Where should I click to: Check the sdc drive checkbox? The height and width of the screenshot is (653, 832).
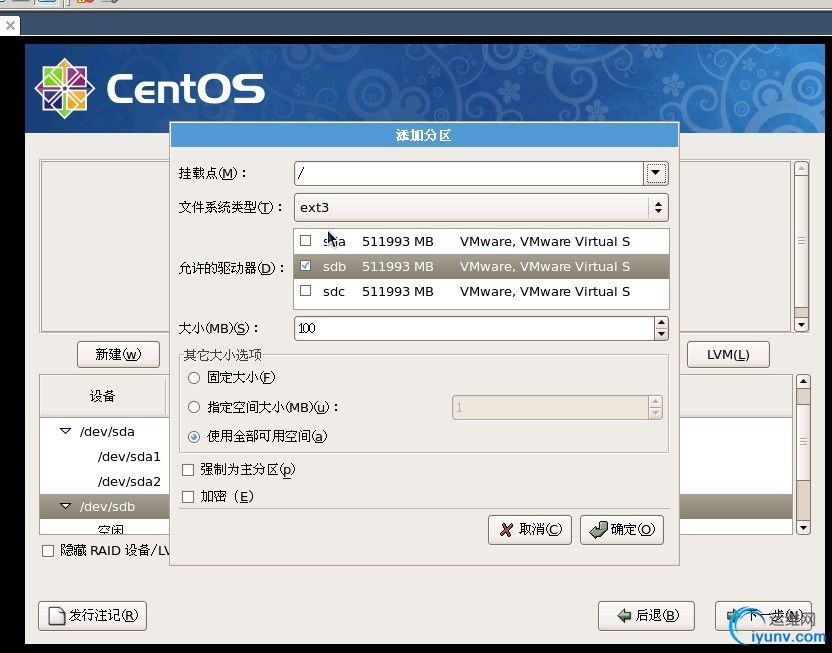click(x=306, y=291)
